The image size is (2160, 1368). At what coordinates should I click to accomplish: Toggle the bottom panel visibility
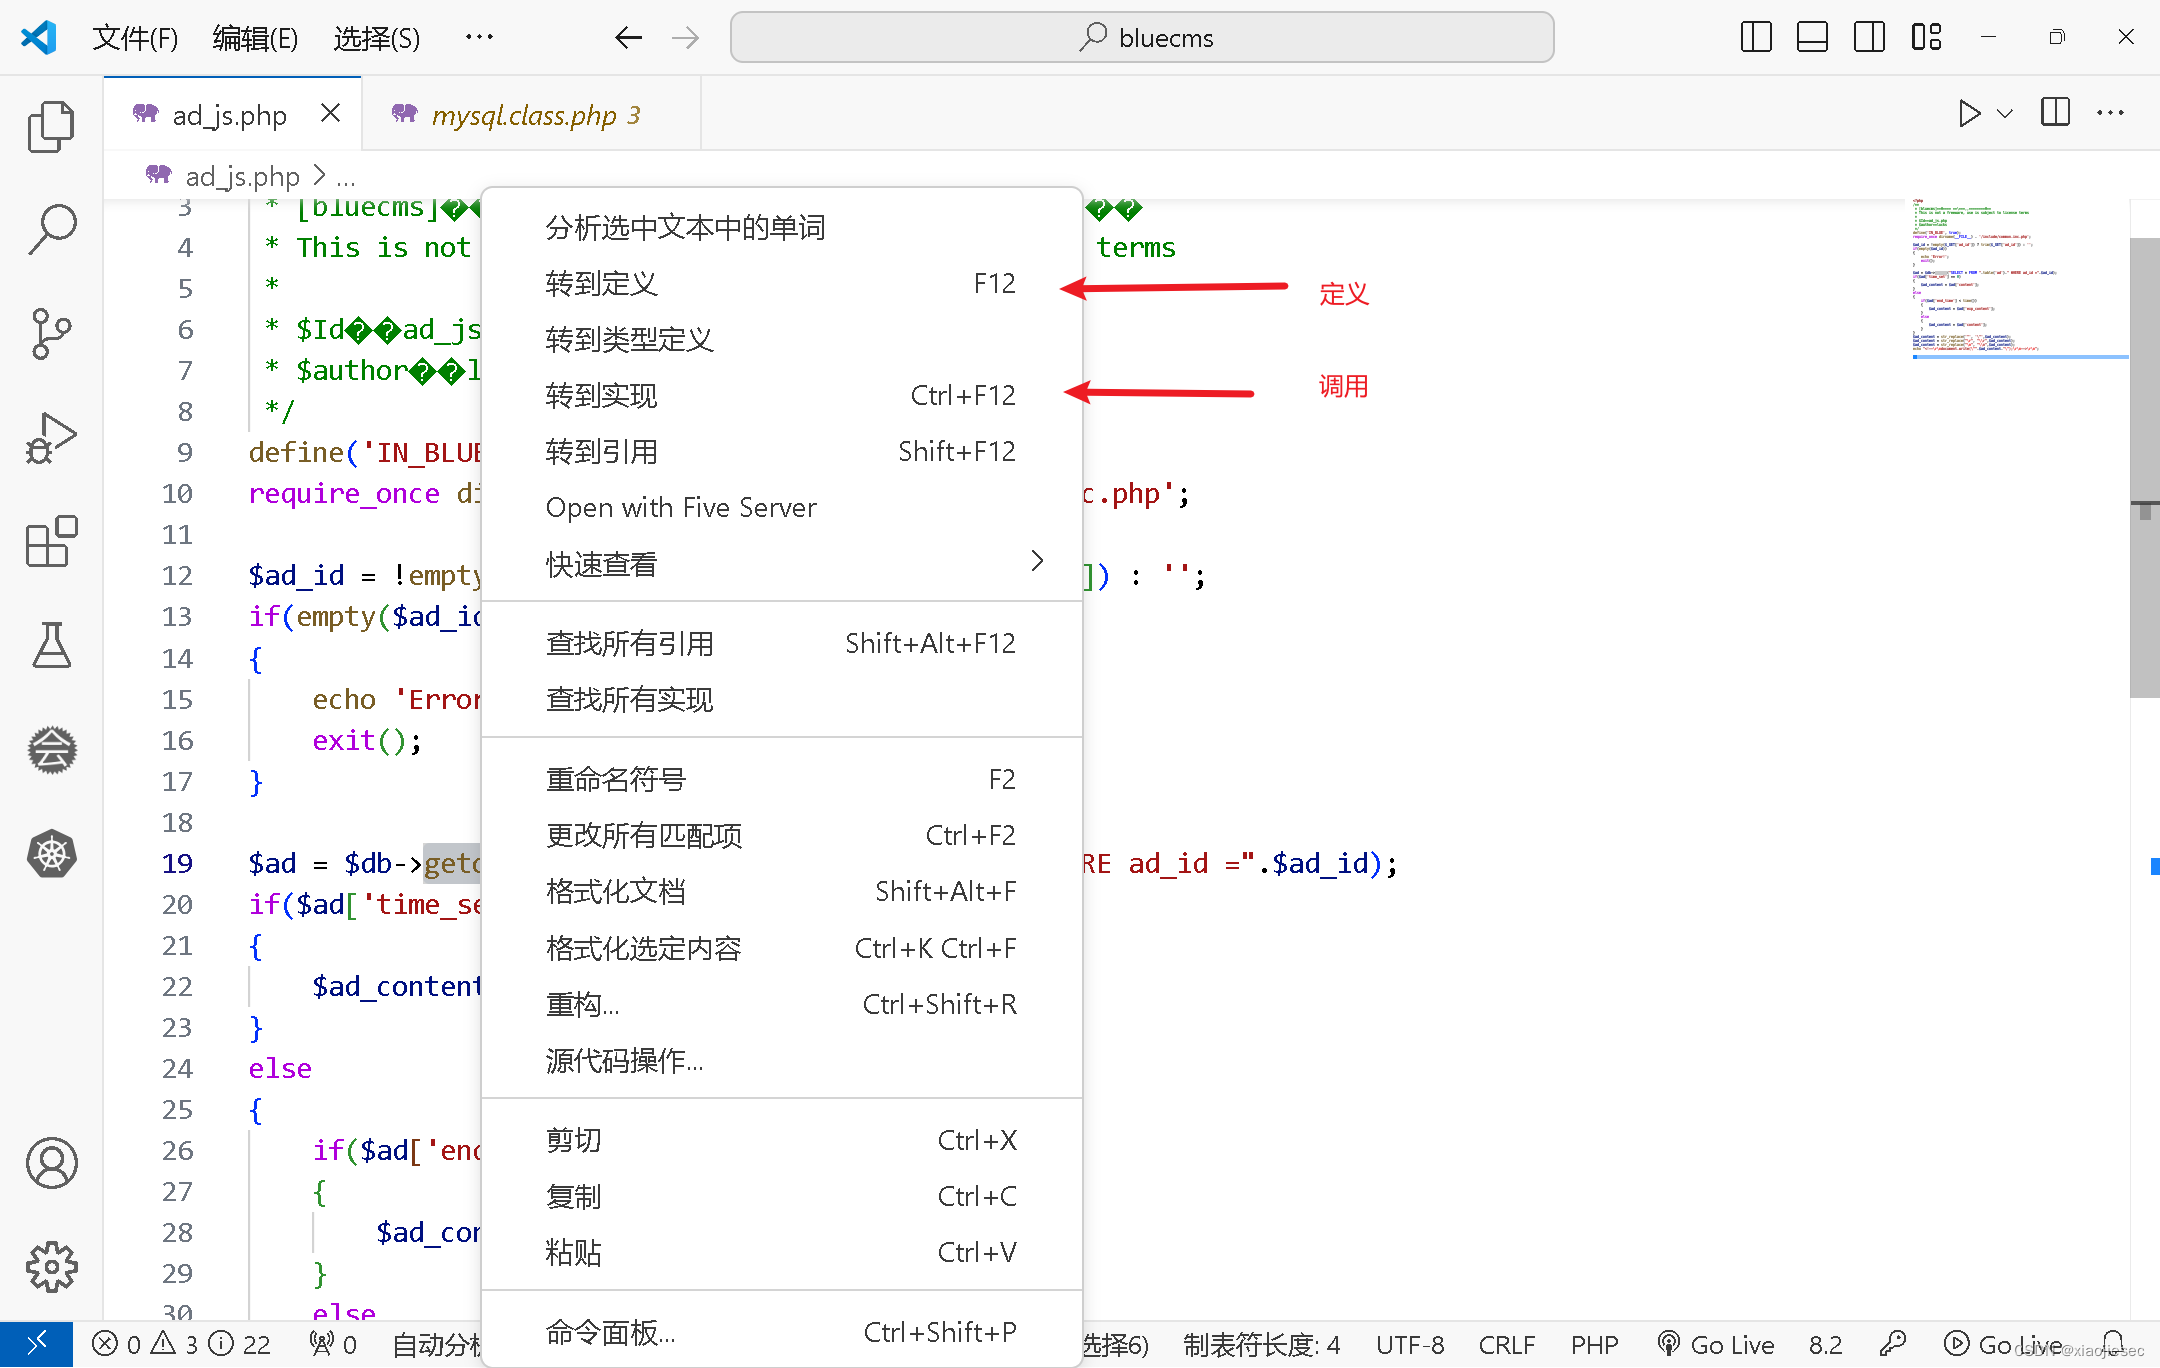click(1812, 36)
